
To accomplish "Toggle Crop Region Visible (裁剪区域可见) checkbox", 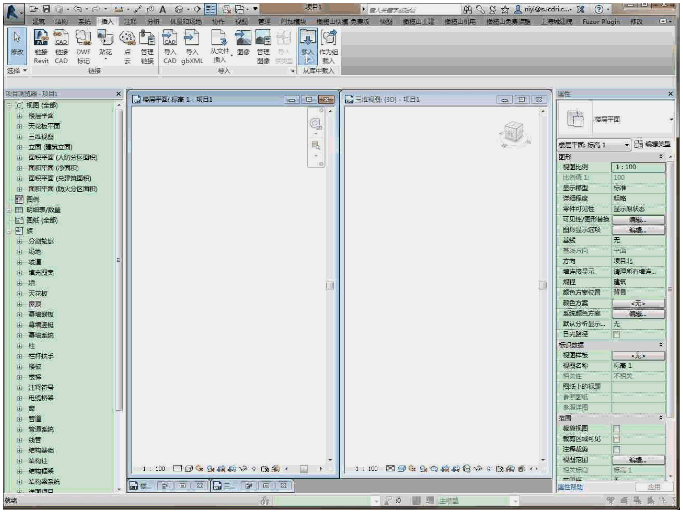I will click(x=616, y=439).
